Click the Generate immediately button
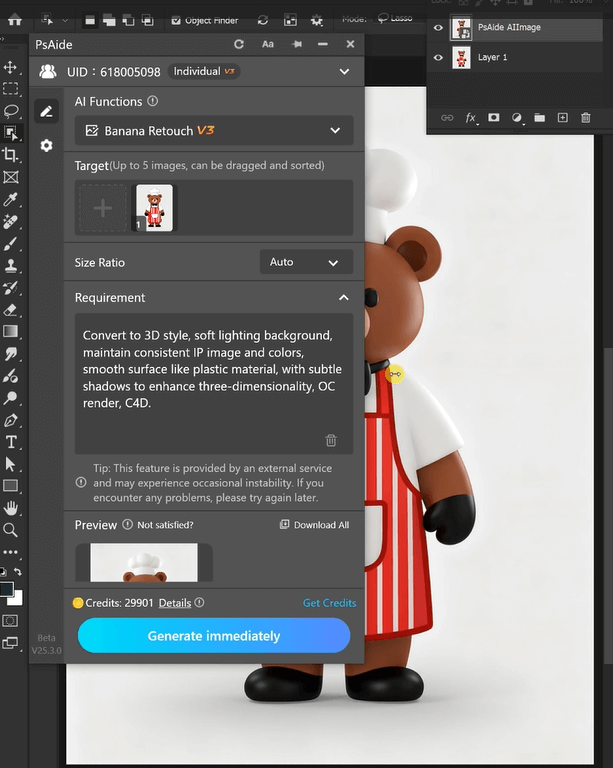 click(x=214, y=636)
